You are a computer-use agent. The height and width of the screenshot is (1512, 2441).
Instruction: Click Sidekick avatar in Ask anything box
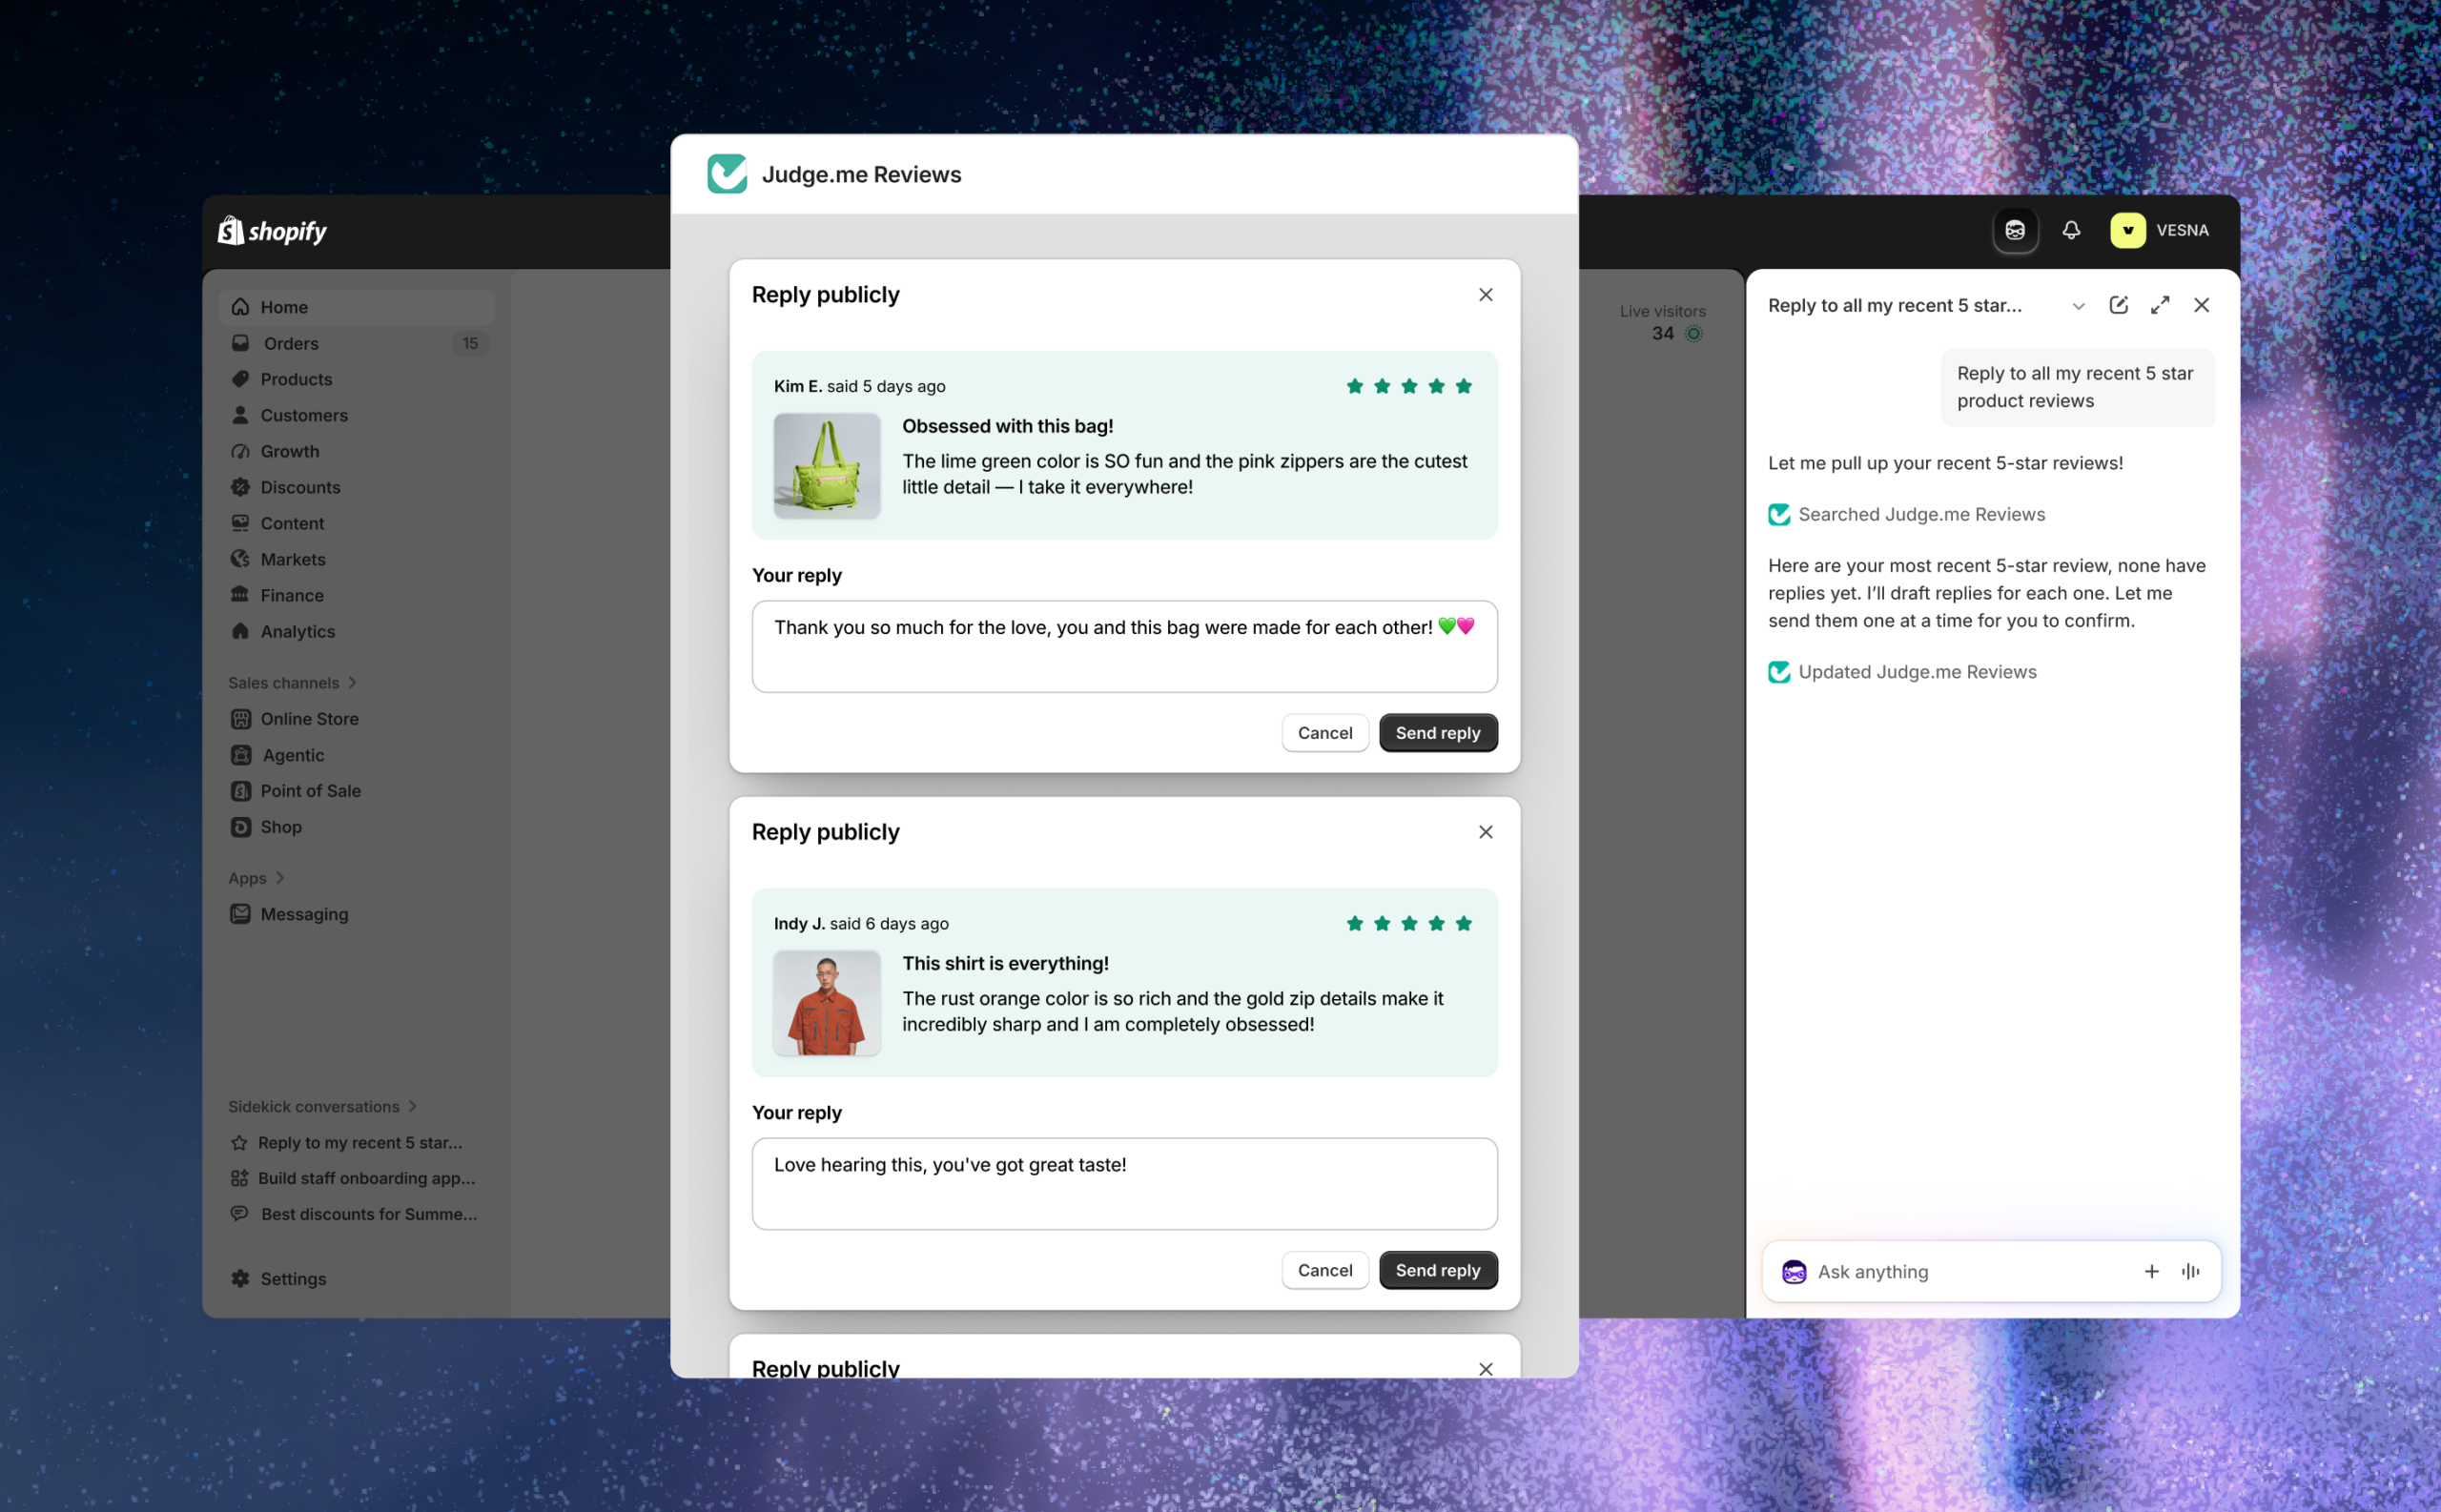pyautogui.click(x=1793, y=1272)
